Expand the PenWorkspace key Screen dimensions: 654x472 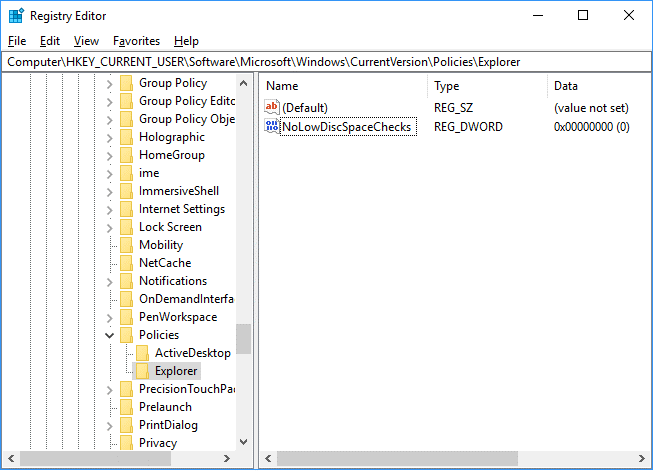109,318
